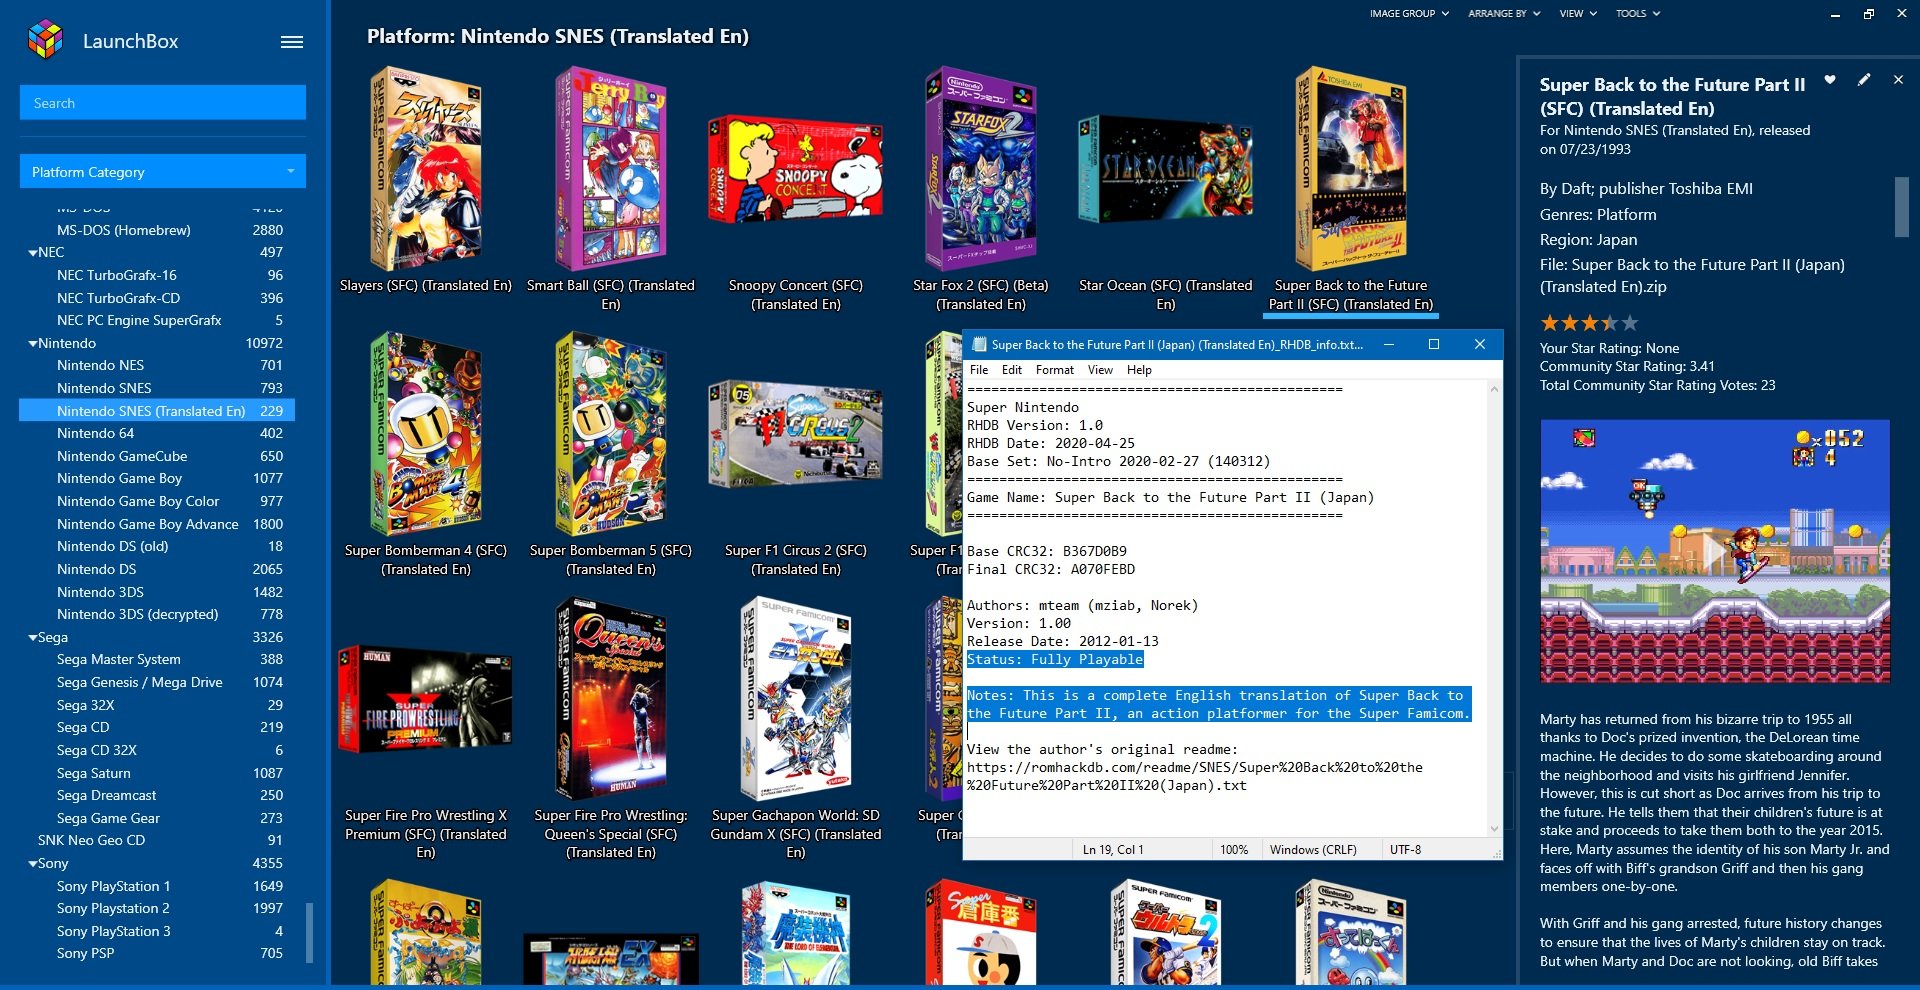Open the LaunchBox hamburger menu
Viewport: 1920px width, 990px height.
click(291, 42)
